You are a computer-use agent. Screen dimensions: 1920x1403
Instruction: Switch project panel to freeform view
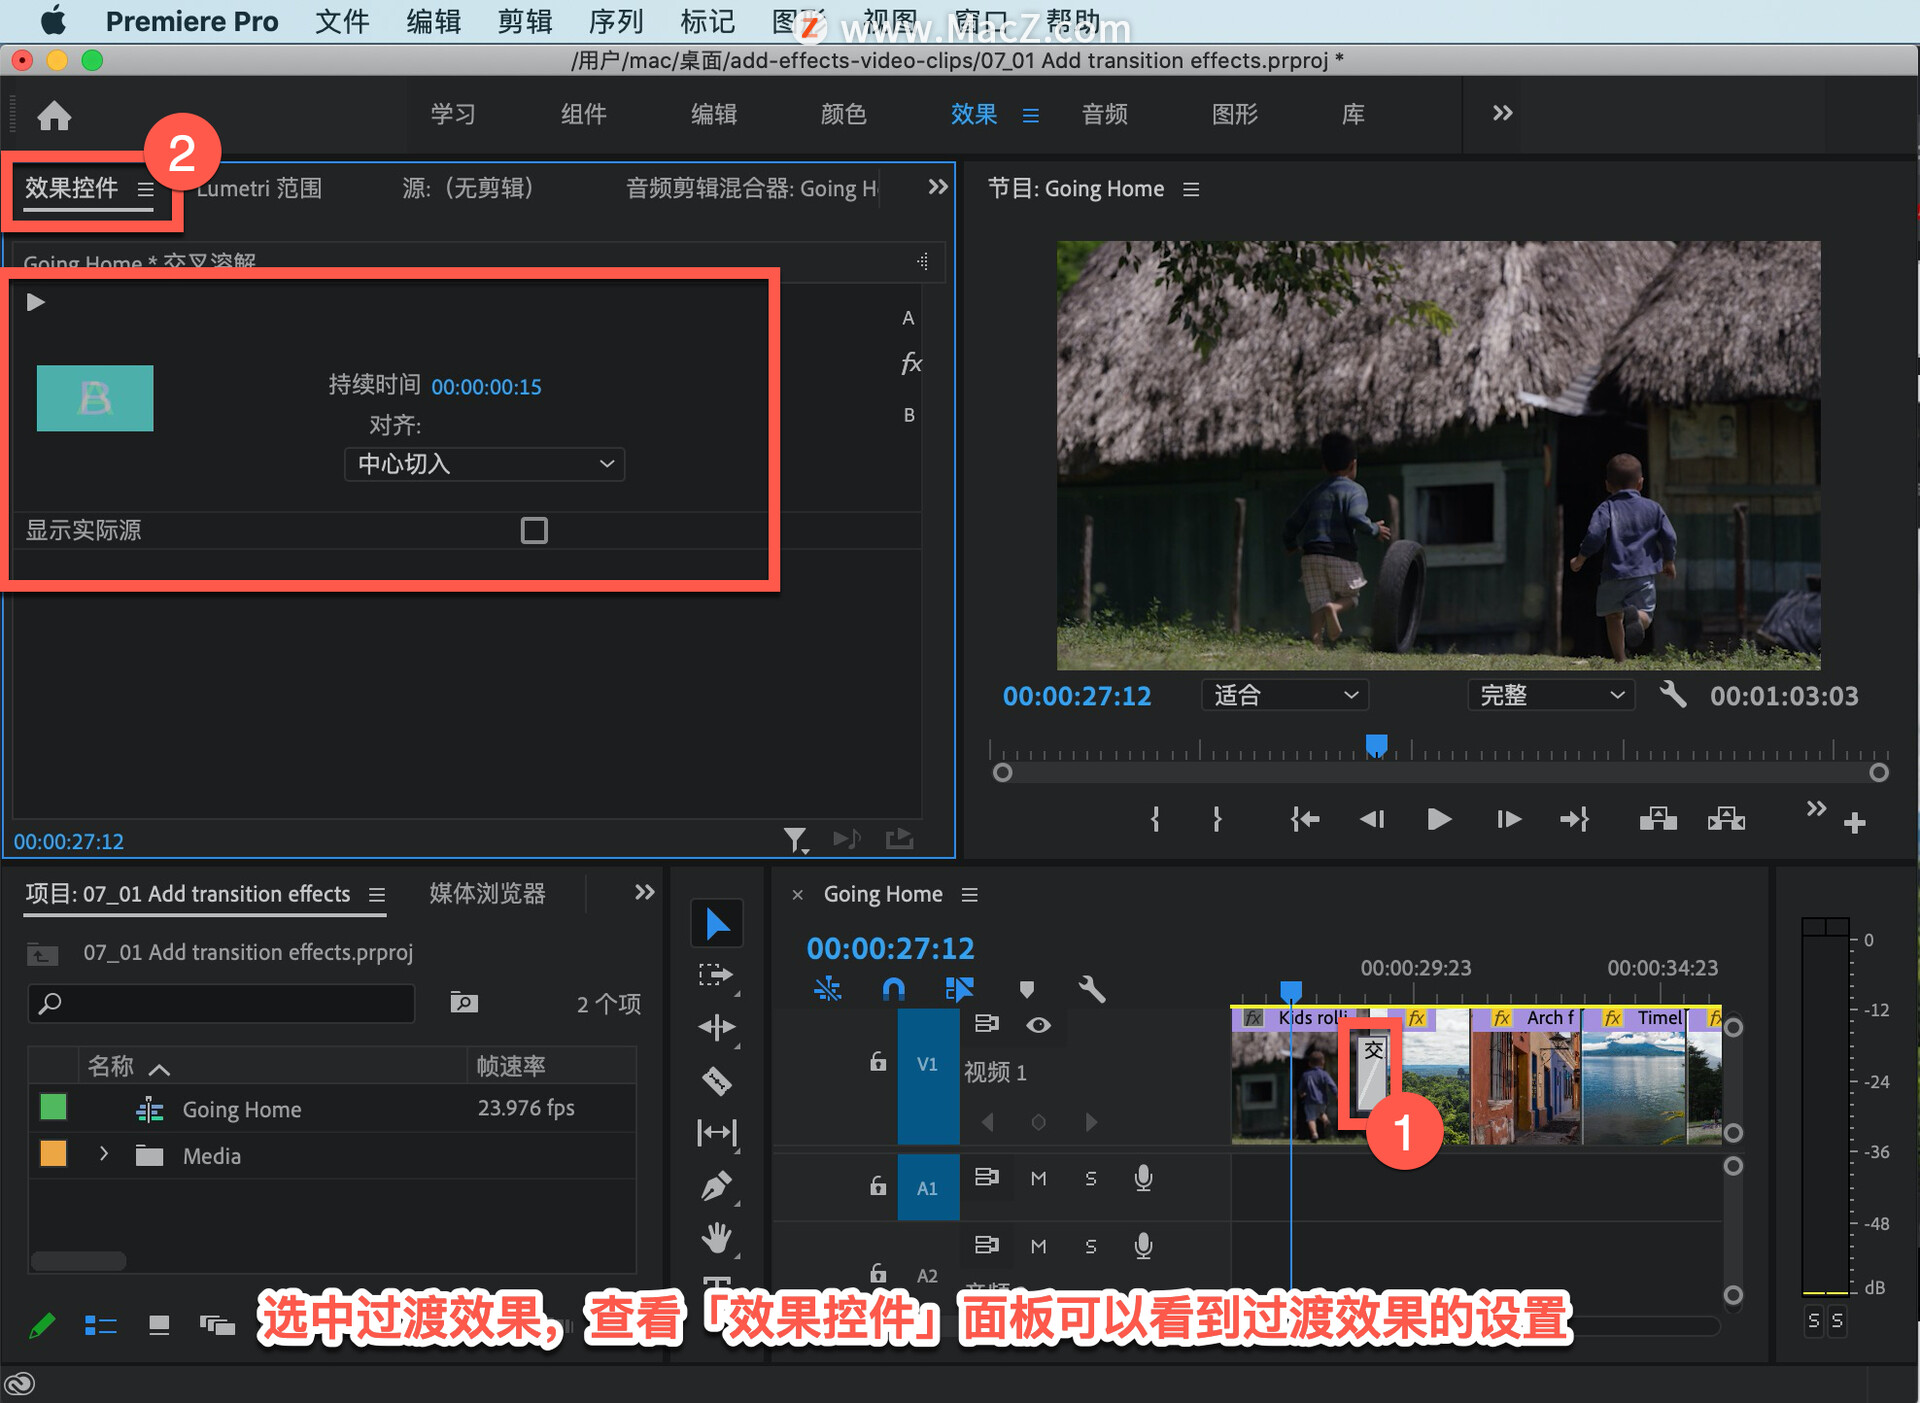(x=217, y=1326)
